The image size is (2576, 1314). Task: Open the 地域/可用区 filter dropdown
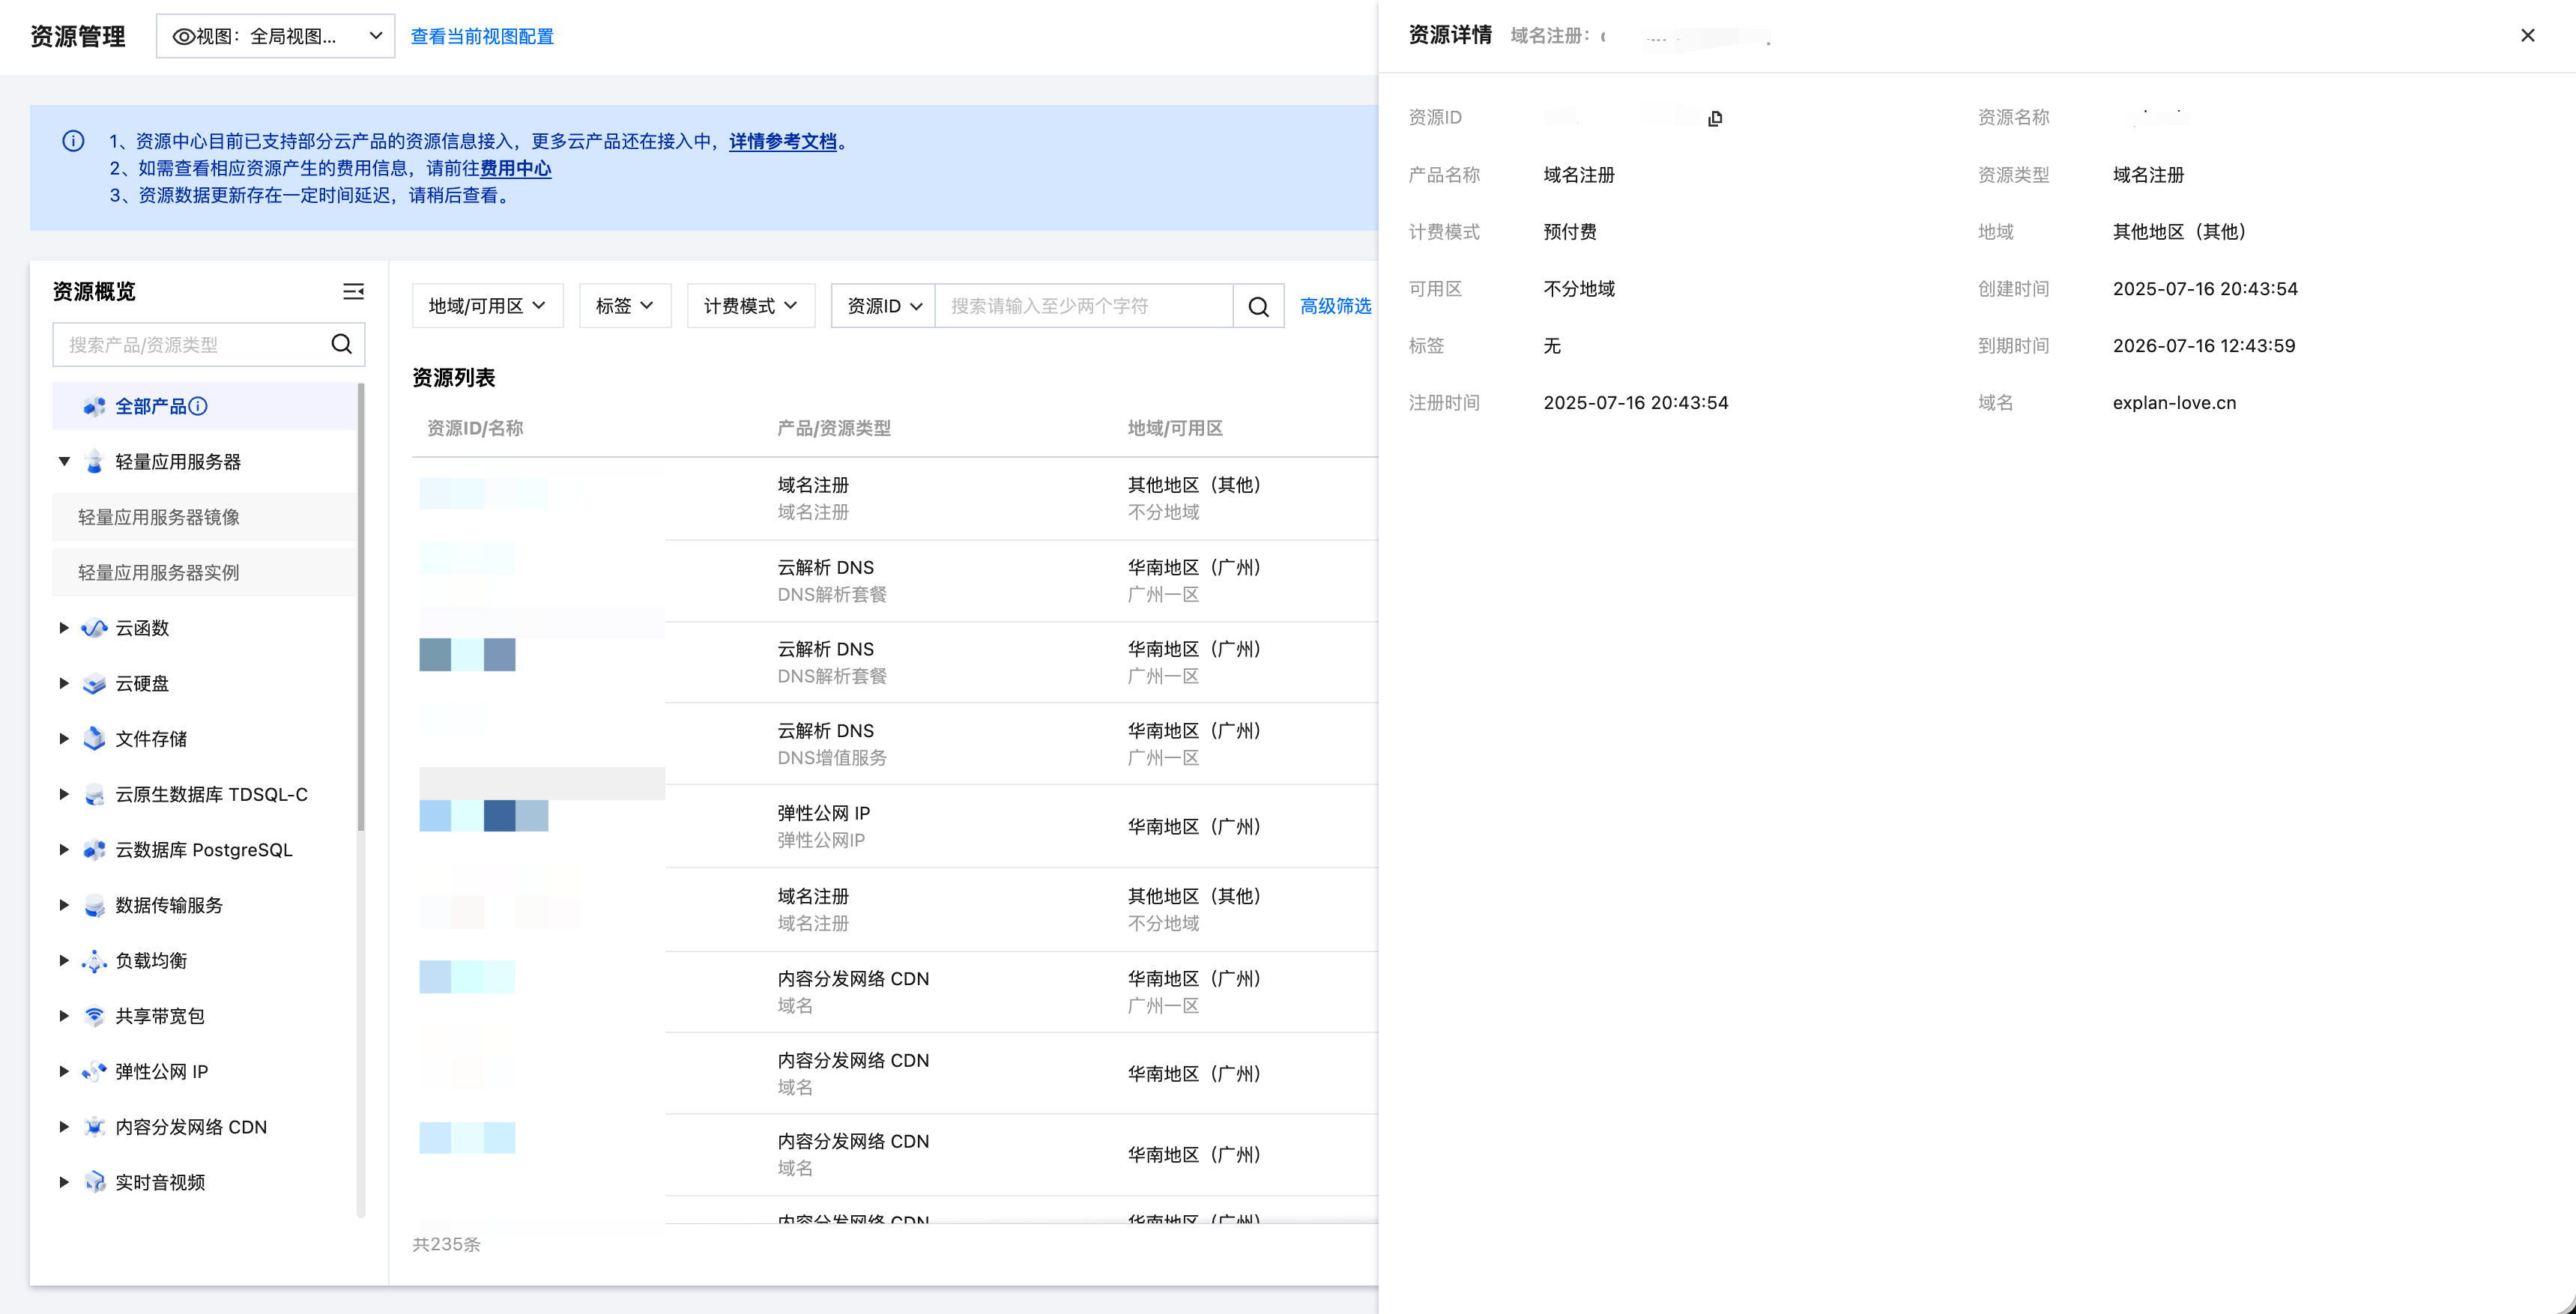487,306
